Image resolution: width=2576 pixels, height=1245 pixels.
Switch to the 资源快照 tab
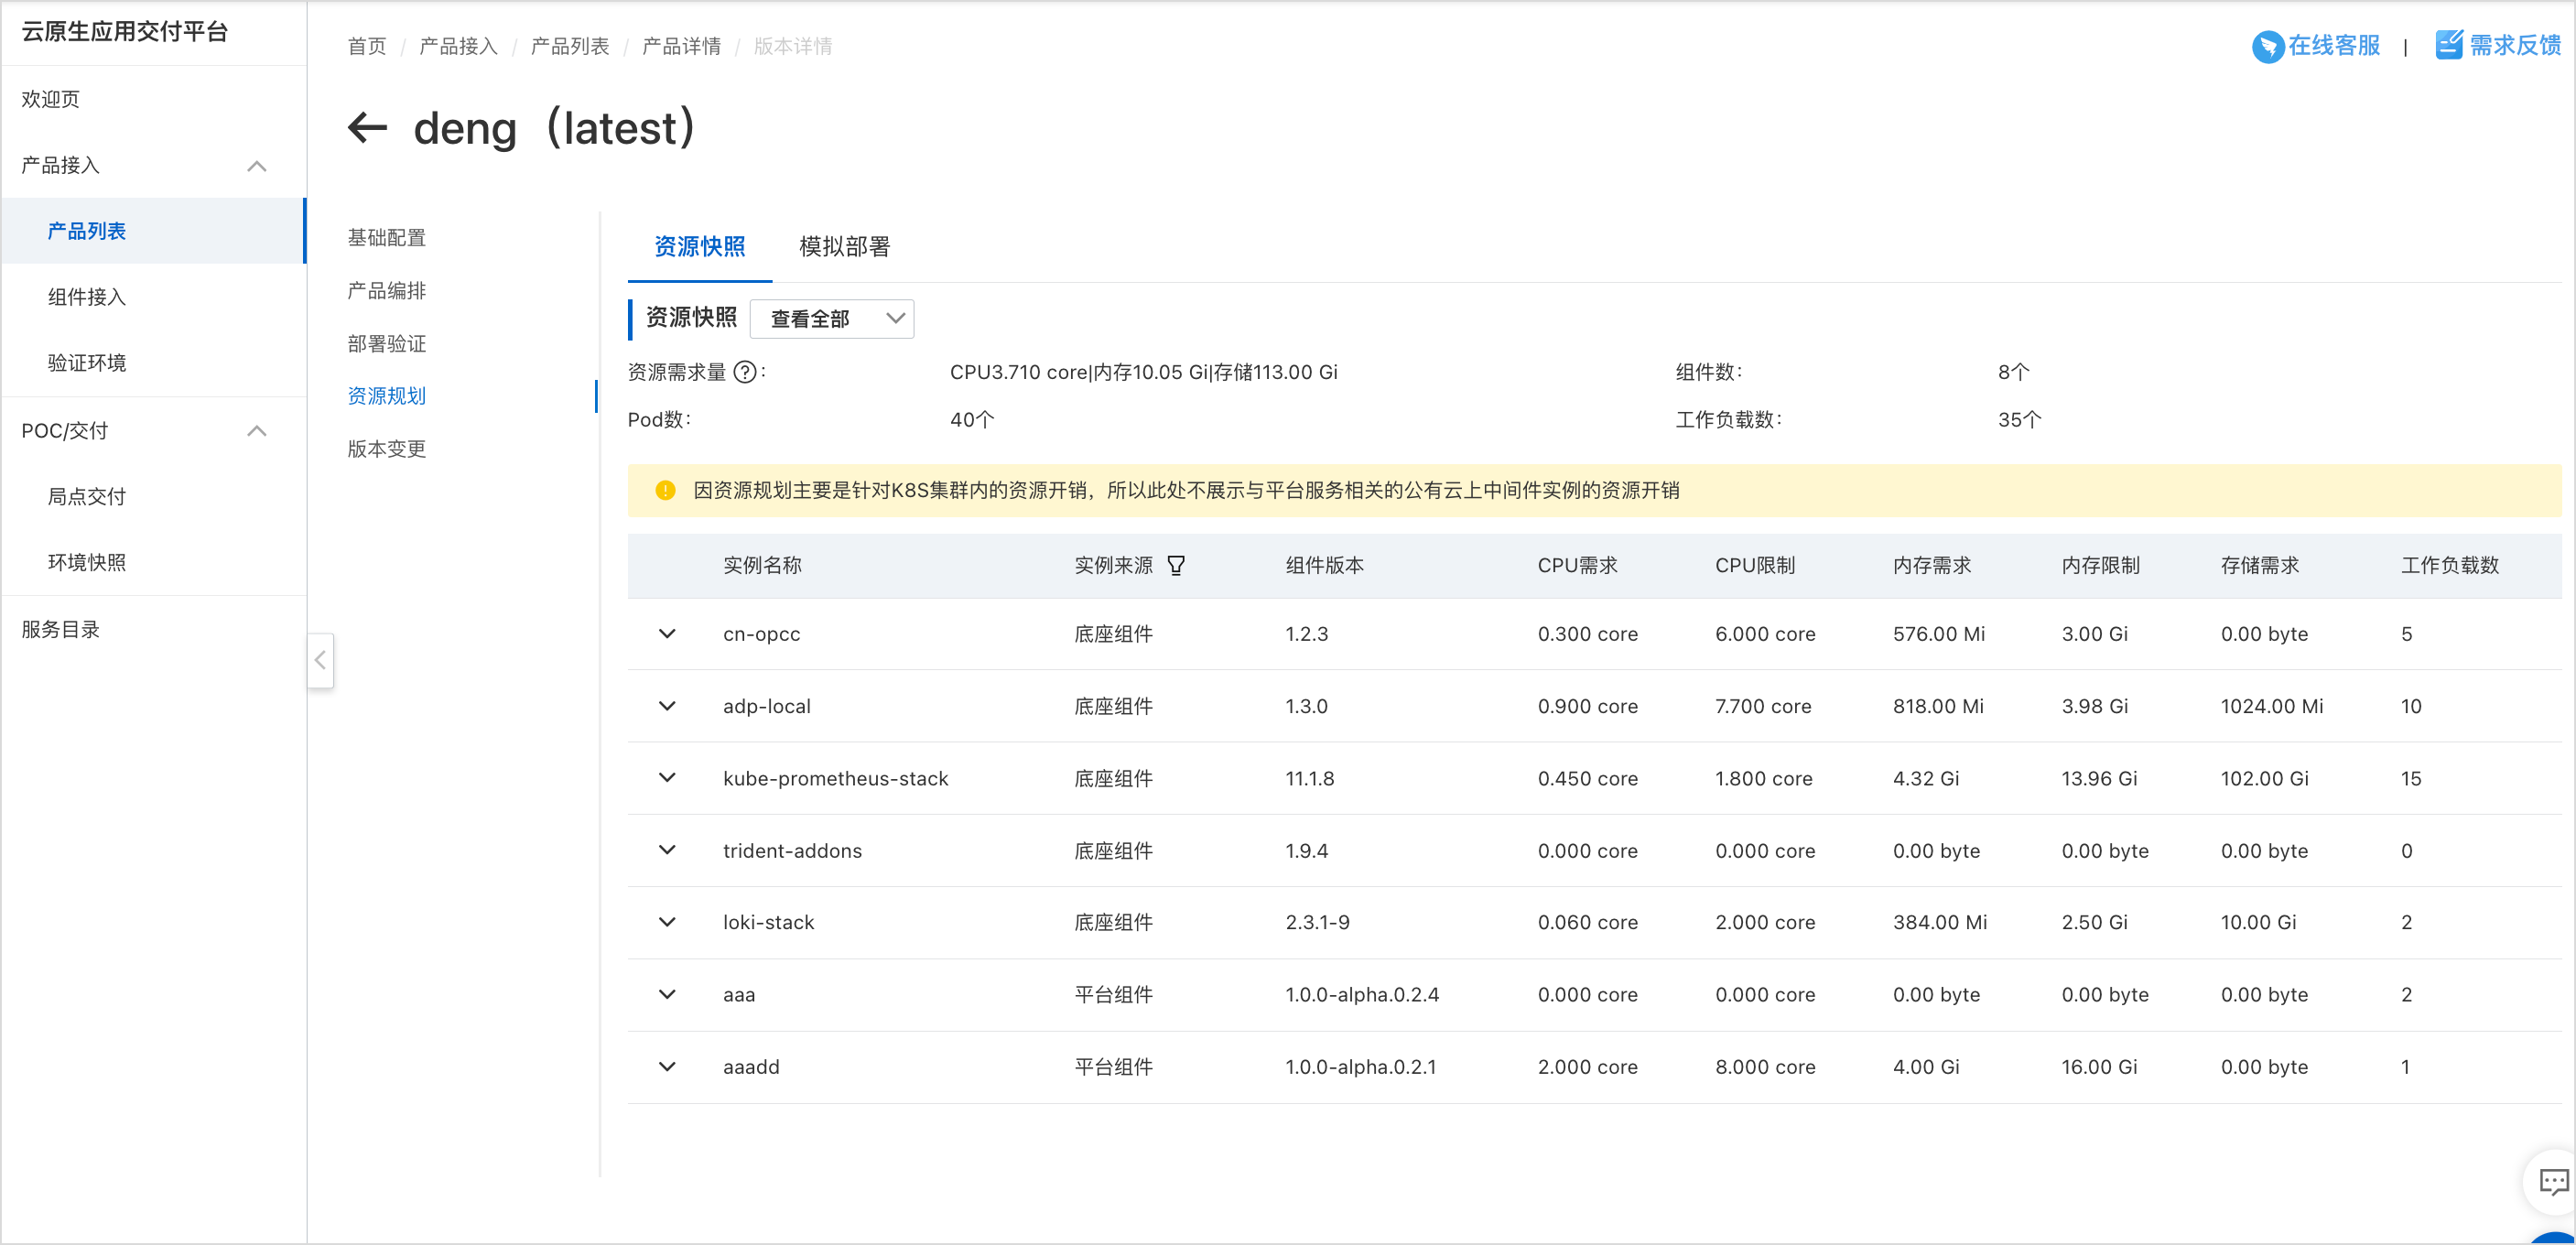pyautogui.click(x=699, y=247)
